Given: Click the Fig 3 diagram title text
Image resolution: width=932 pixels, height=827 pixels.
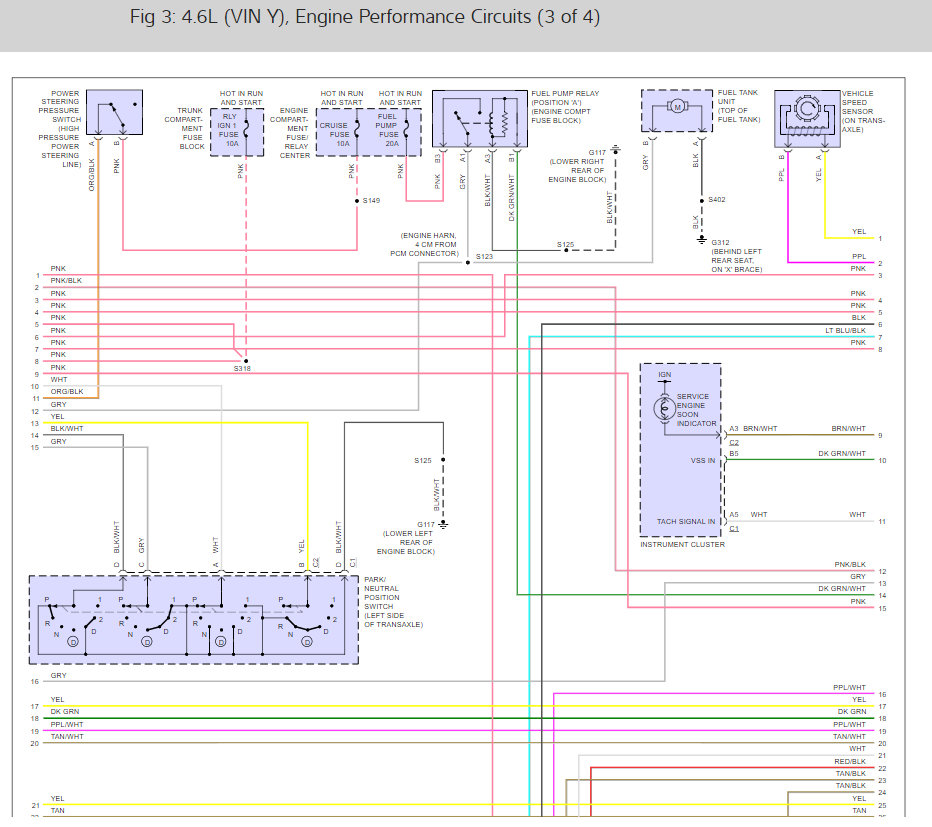Looking at the screenshot, I should tap(365, 18).
